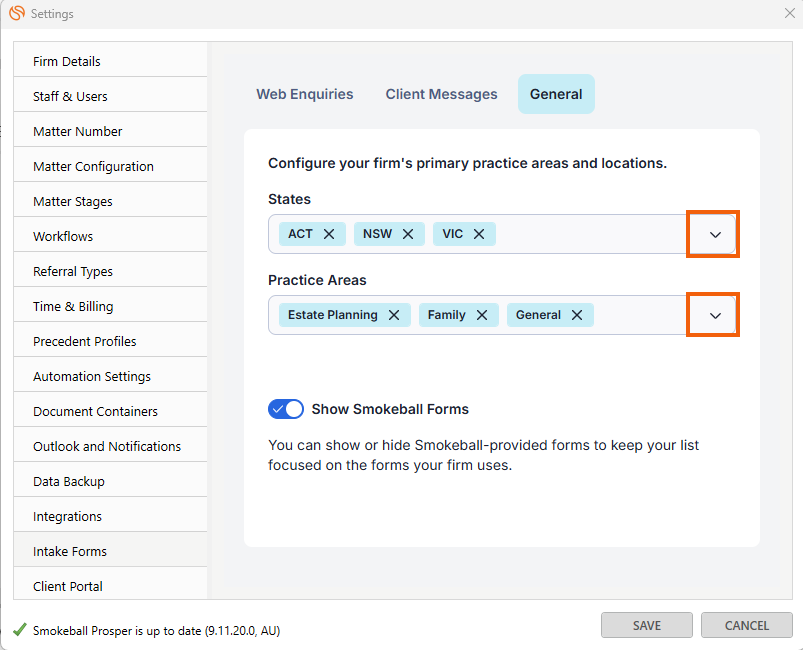Click the green up-to-date checkmark icon
The image size is (803, 650).
[20, 630]
